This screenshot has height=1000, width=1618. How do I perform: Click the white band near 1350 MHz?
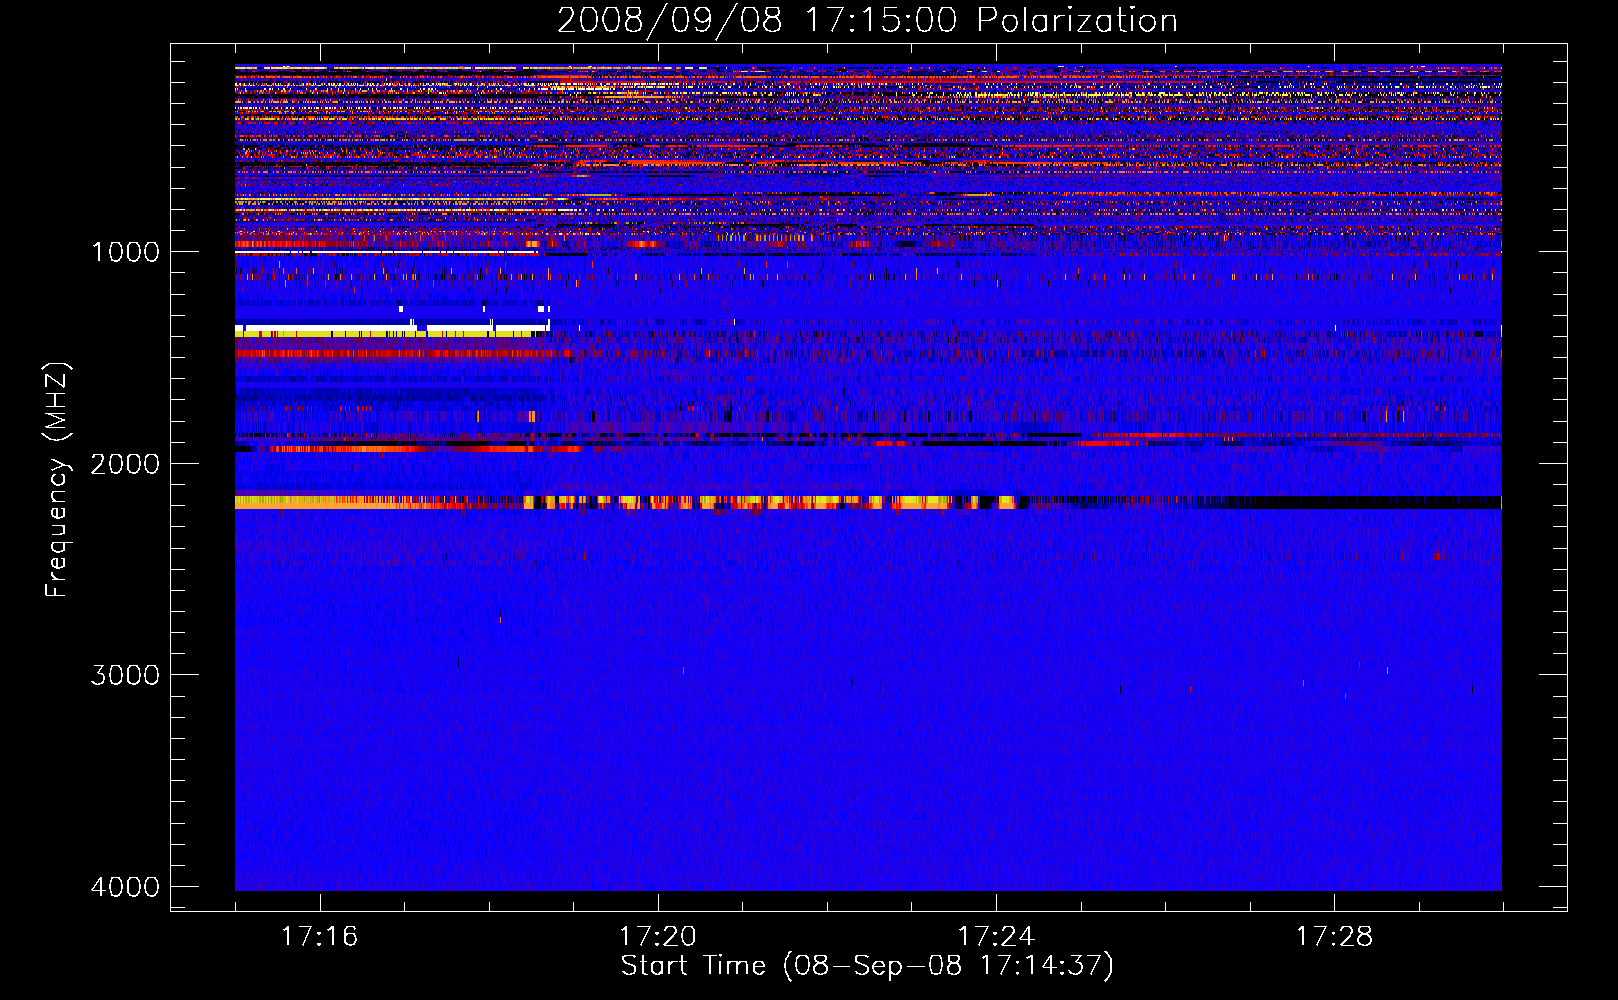392,329
